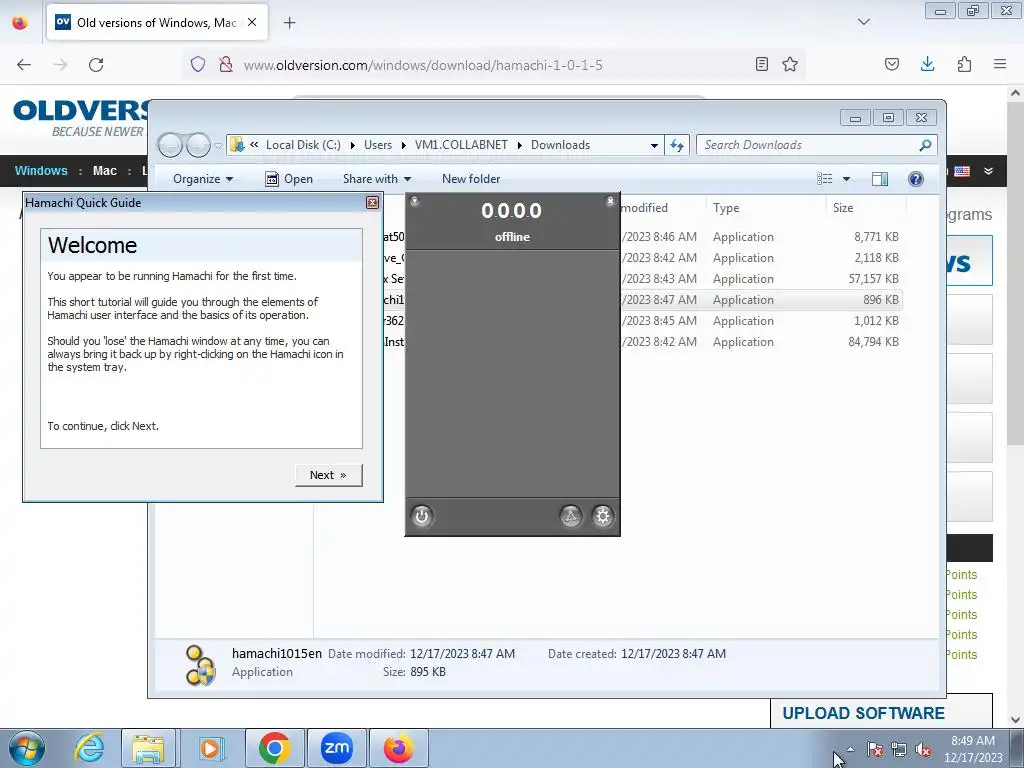This screenshot has width=1024, height=768.
Task: Click the Firefox reload button
Action: pyautogui.click(x=96, y=65)
